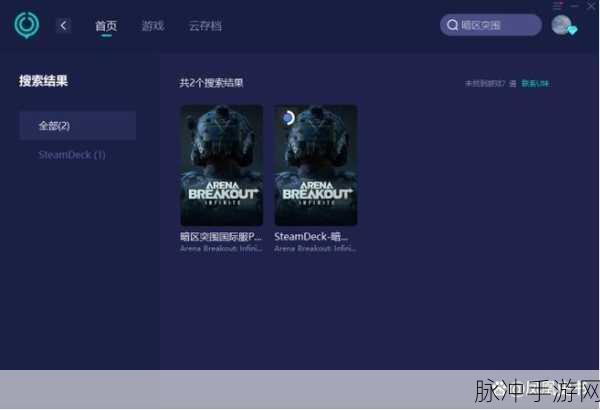Click the 搜索结果 heading

(x=43, y=81)
